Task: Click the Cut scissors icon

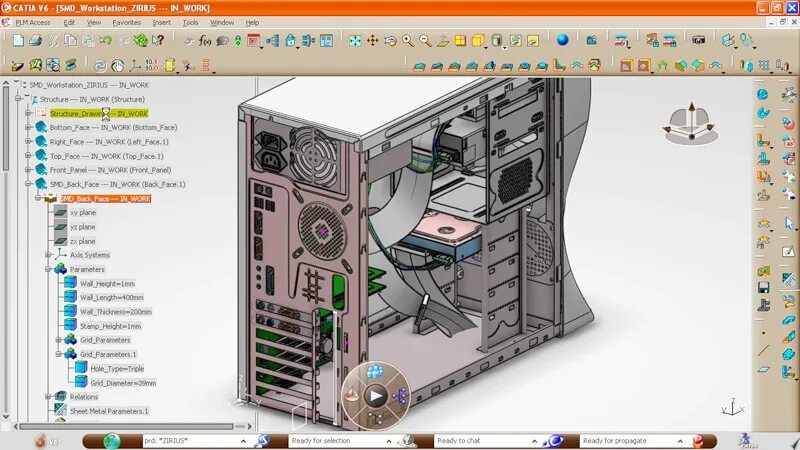Action: [53, 40]
